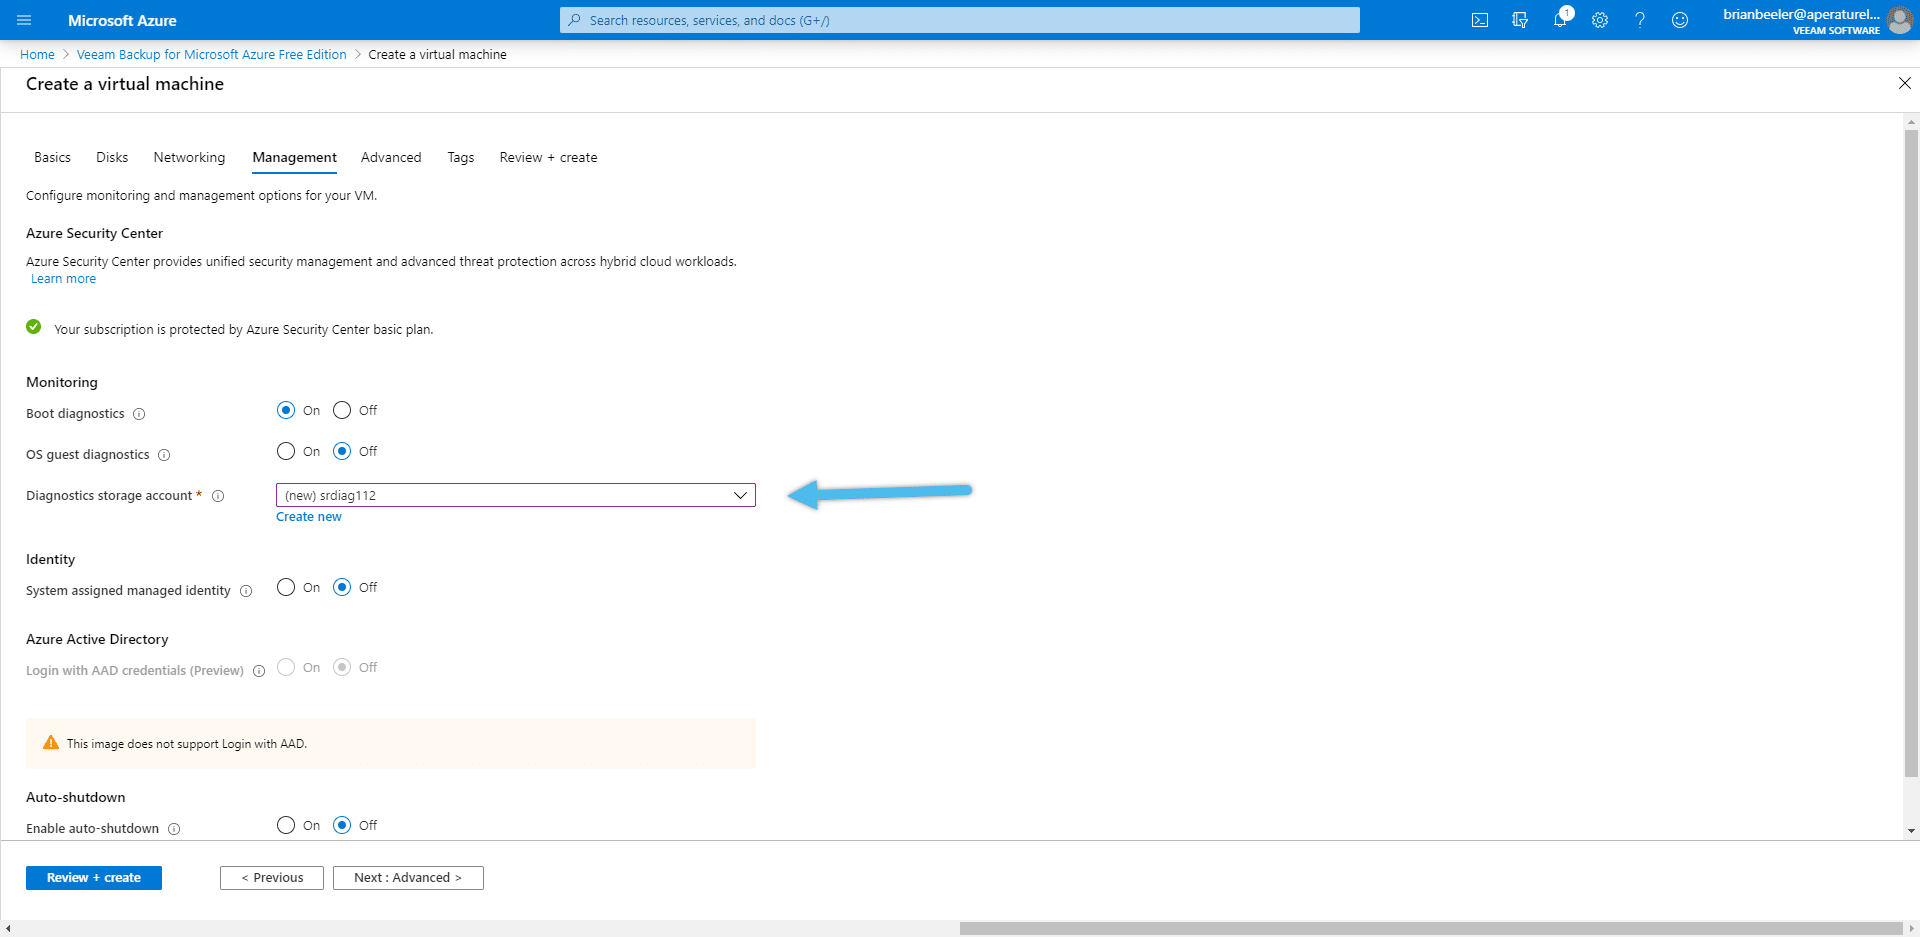Open the account avatar menu

coord(1899,20)
